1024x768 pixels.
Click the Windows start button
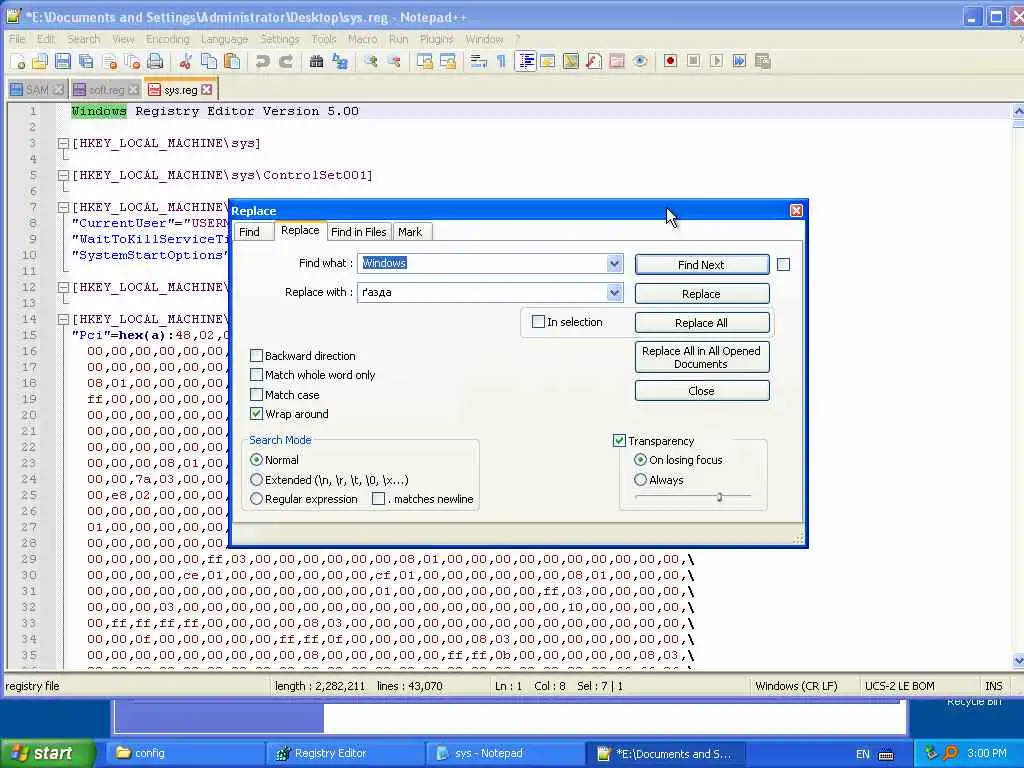(x=47, y=753)
